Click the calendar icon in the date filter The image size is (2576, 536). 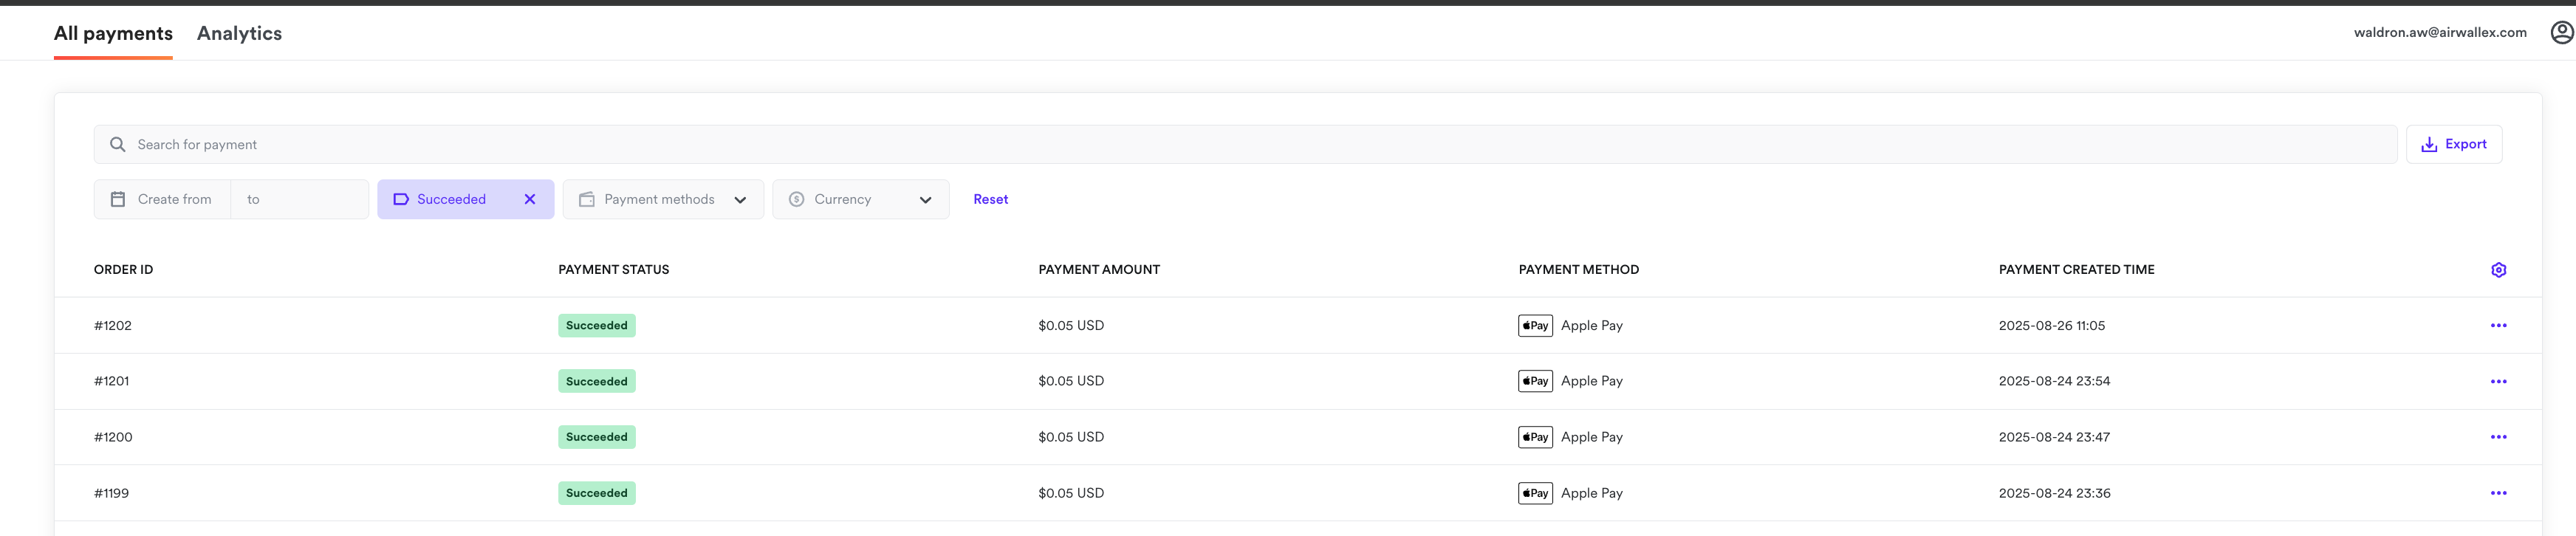[x=117, y=199]
